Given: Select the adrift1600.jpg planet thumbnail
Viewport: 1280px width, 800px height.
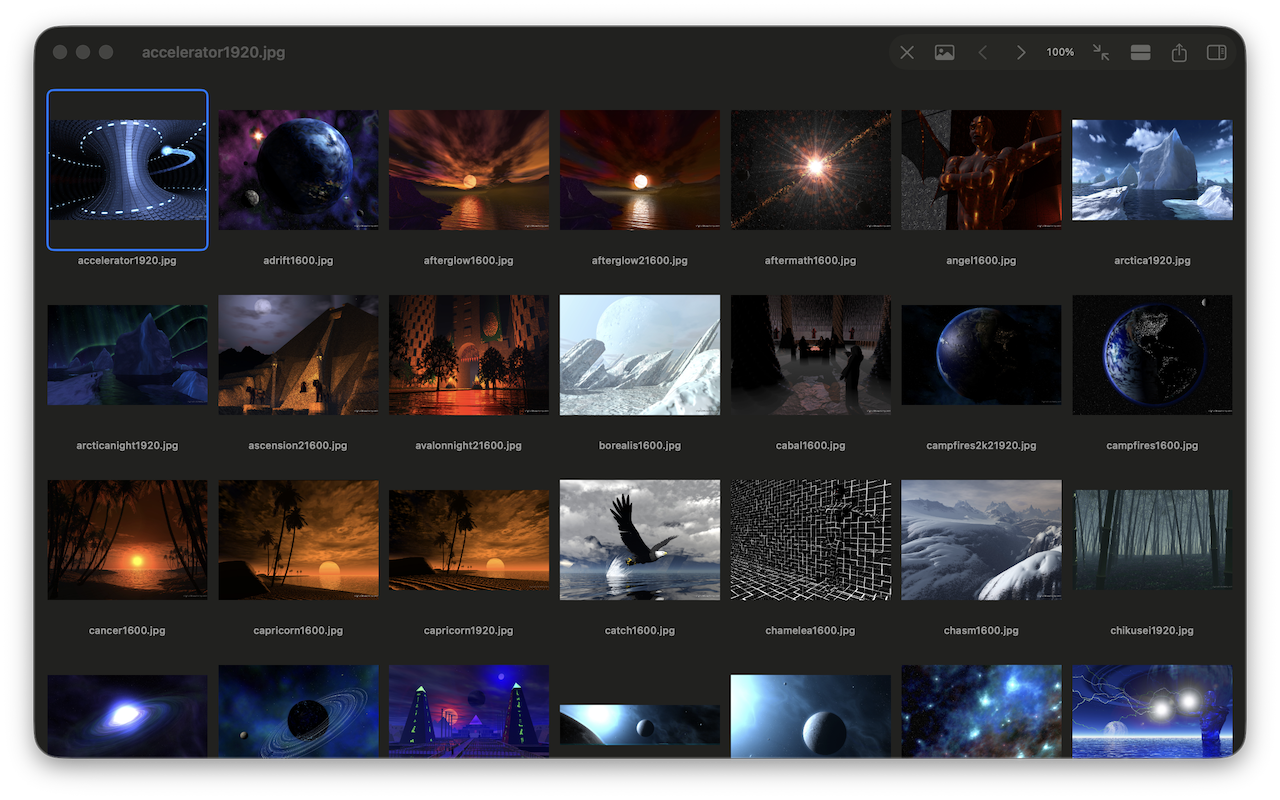Looking at the screenshot, I should [299, 170].
